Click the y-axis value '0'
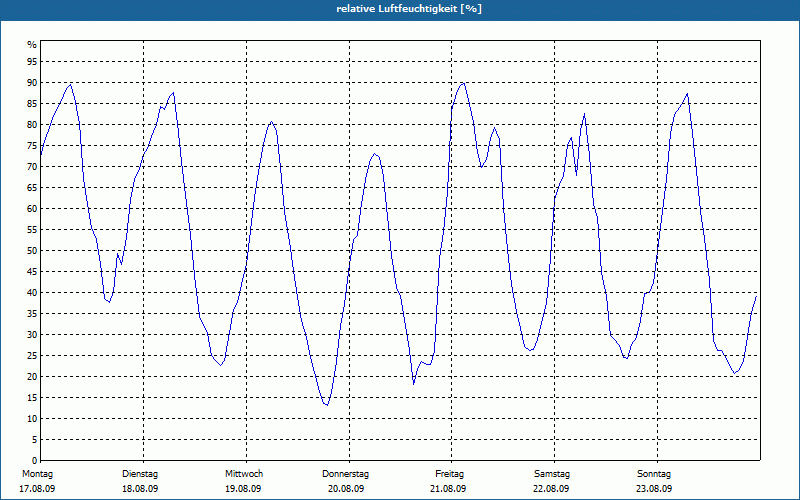Viewport: 800px width, 500px height. (35, 461)
